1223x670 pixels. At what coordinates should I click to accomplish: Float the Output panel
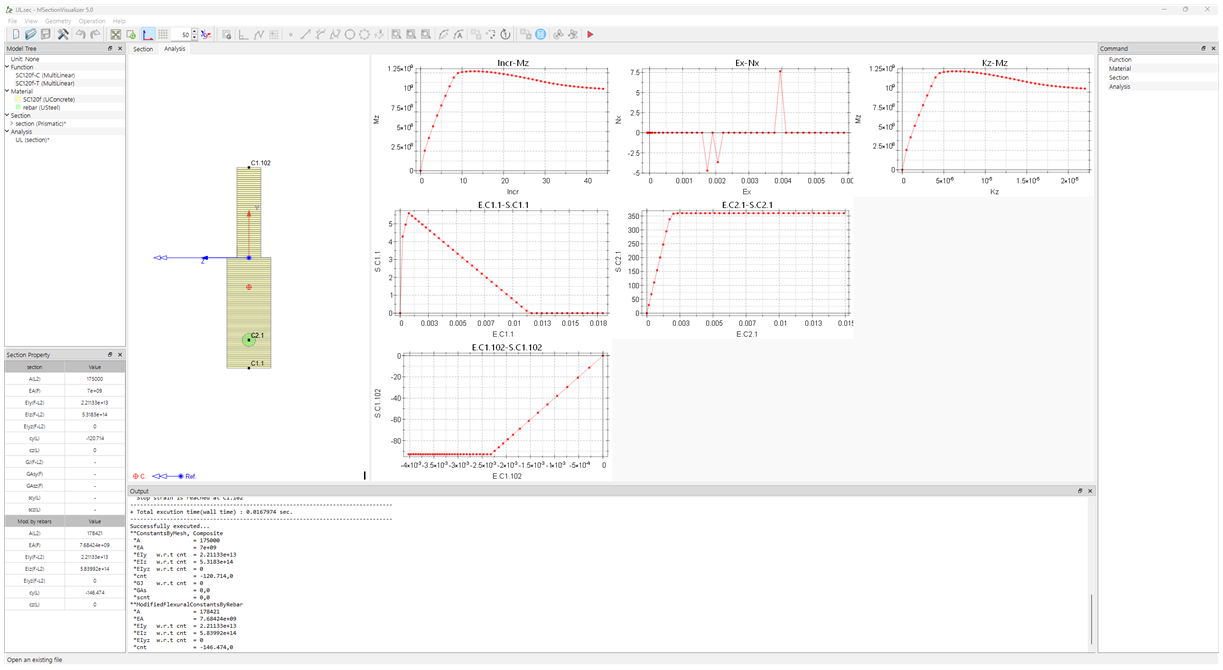[1080, 491]
